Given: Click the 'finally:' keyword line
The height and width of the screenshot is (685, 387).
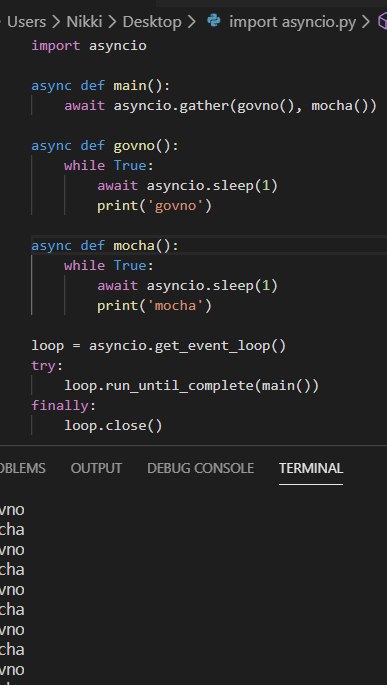Looking at the screenshot, I should (63, 406).
